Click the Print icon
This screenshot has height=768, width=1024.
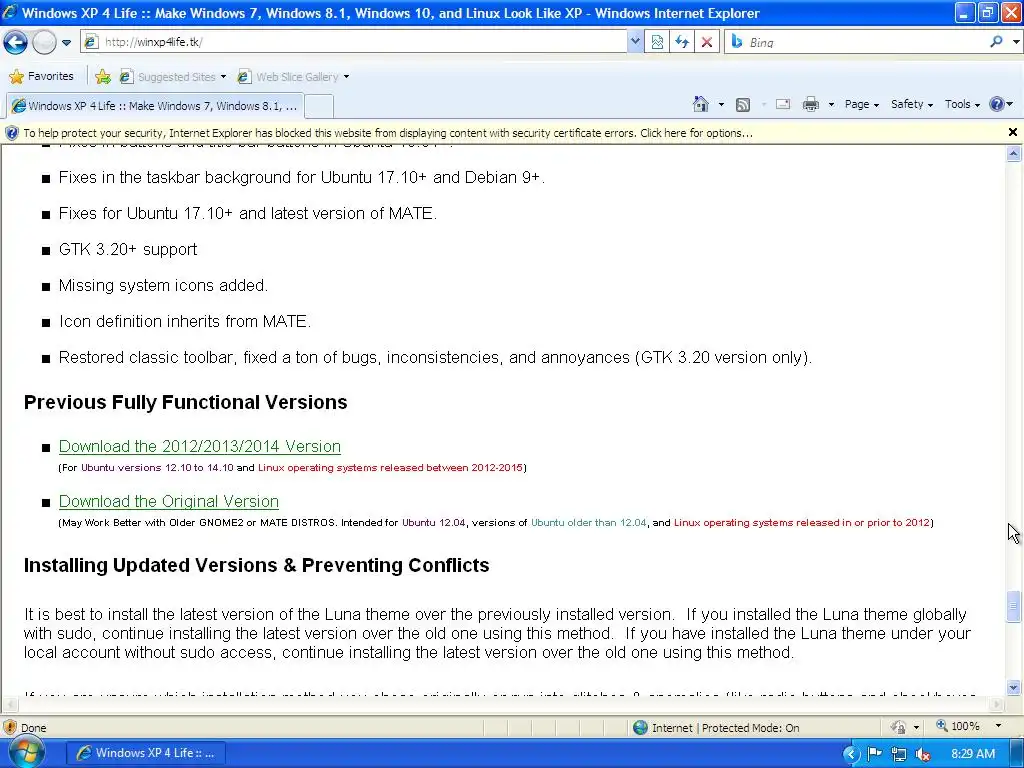(x=810, y=104)
